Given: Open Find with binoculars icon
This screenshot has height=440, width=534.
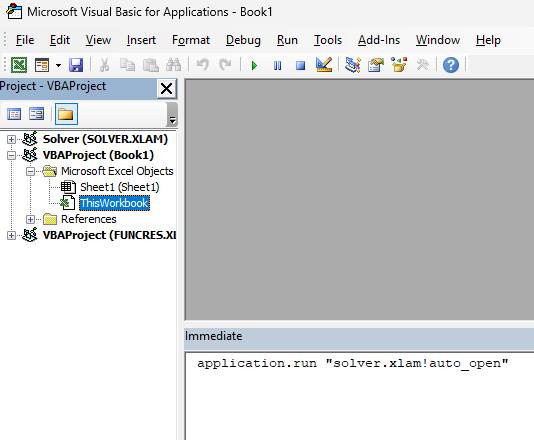Looking at the screenshot, I should (x=173, y=65).
